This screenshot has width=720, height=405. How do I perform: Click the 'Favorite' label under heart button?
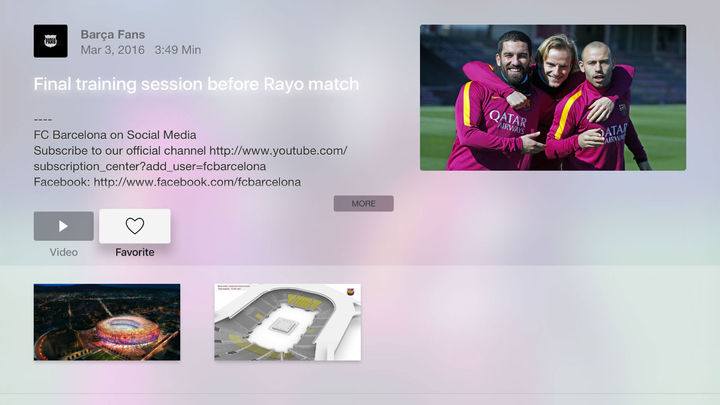tap(135, 252)
